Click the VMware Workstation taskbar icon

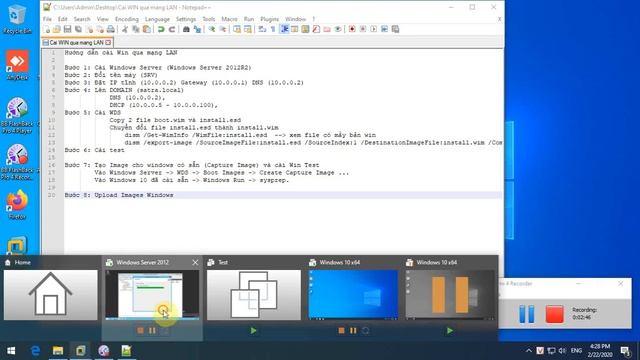click(x=81, y=351)
